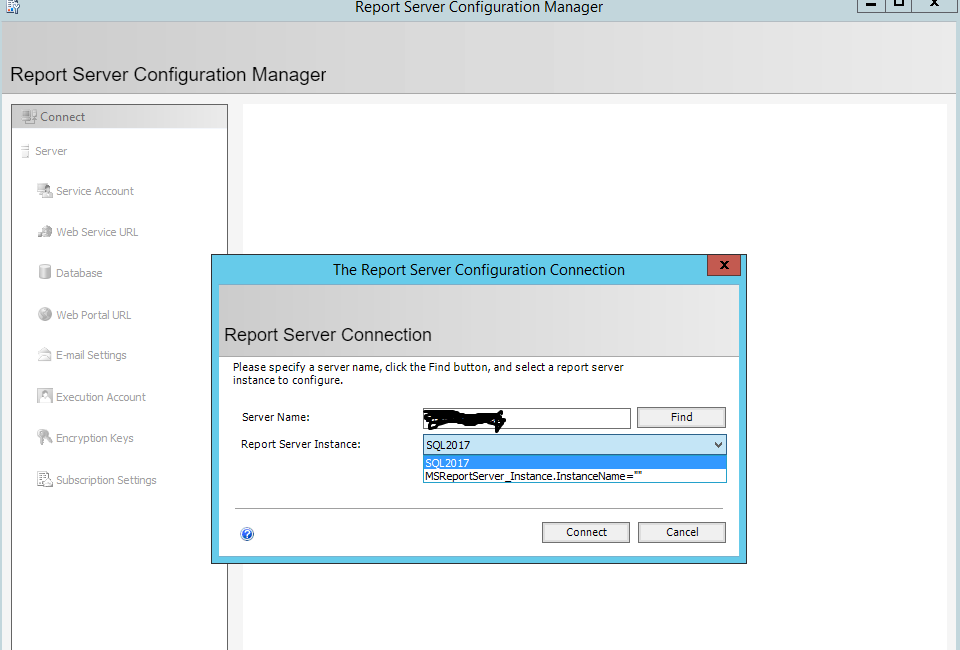This screenshot has height=650, width=960.
Task: Open the Execution Account page
Action: [101, 397]
